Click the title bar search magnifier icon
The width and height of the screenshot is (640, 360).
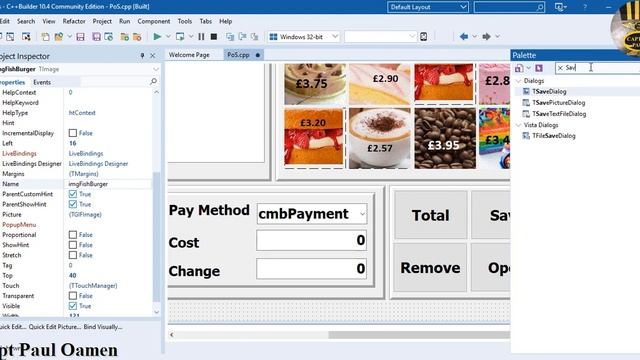(x=540, y=7)
